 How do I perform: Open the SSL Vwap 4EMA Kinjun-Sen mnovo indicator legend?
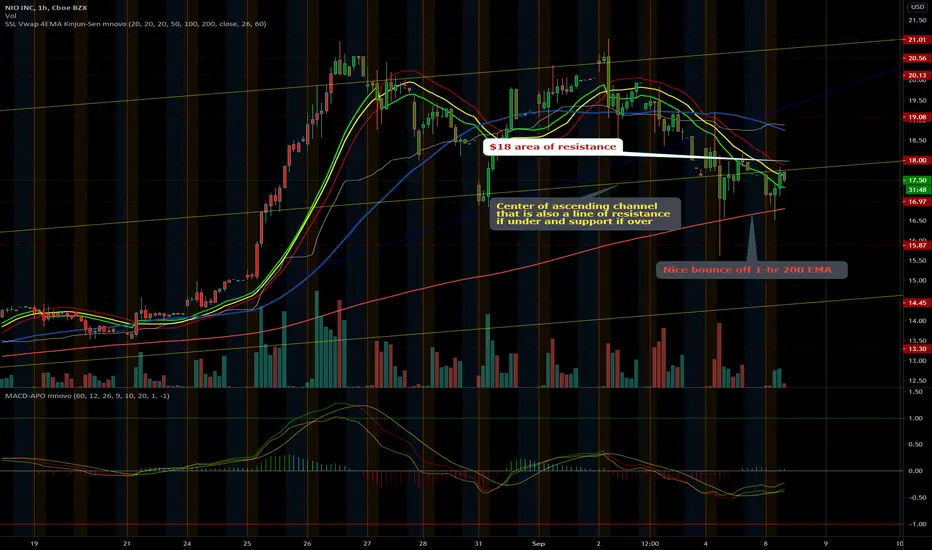136,24
